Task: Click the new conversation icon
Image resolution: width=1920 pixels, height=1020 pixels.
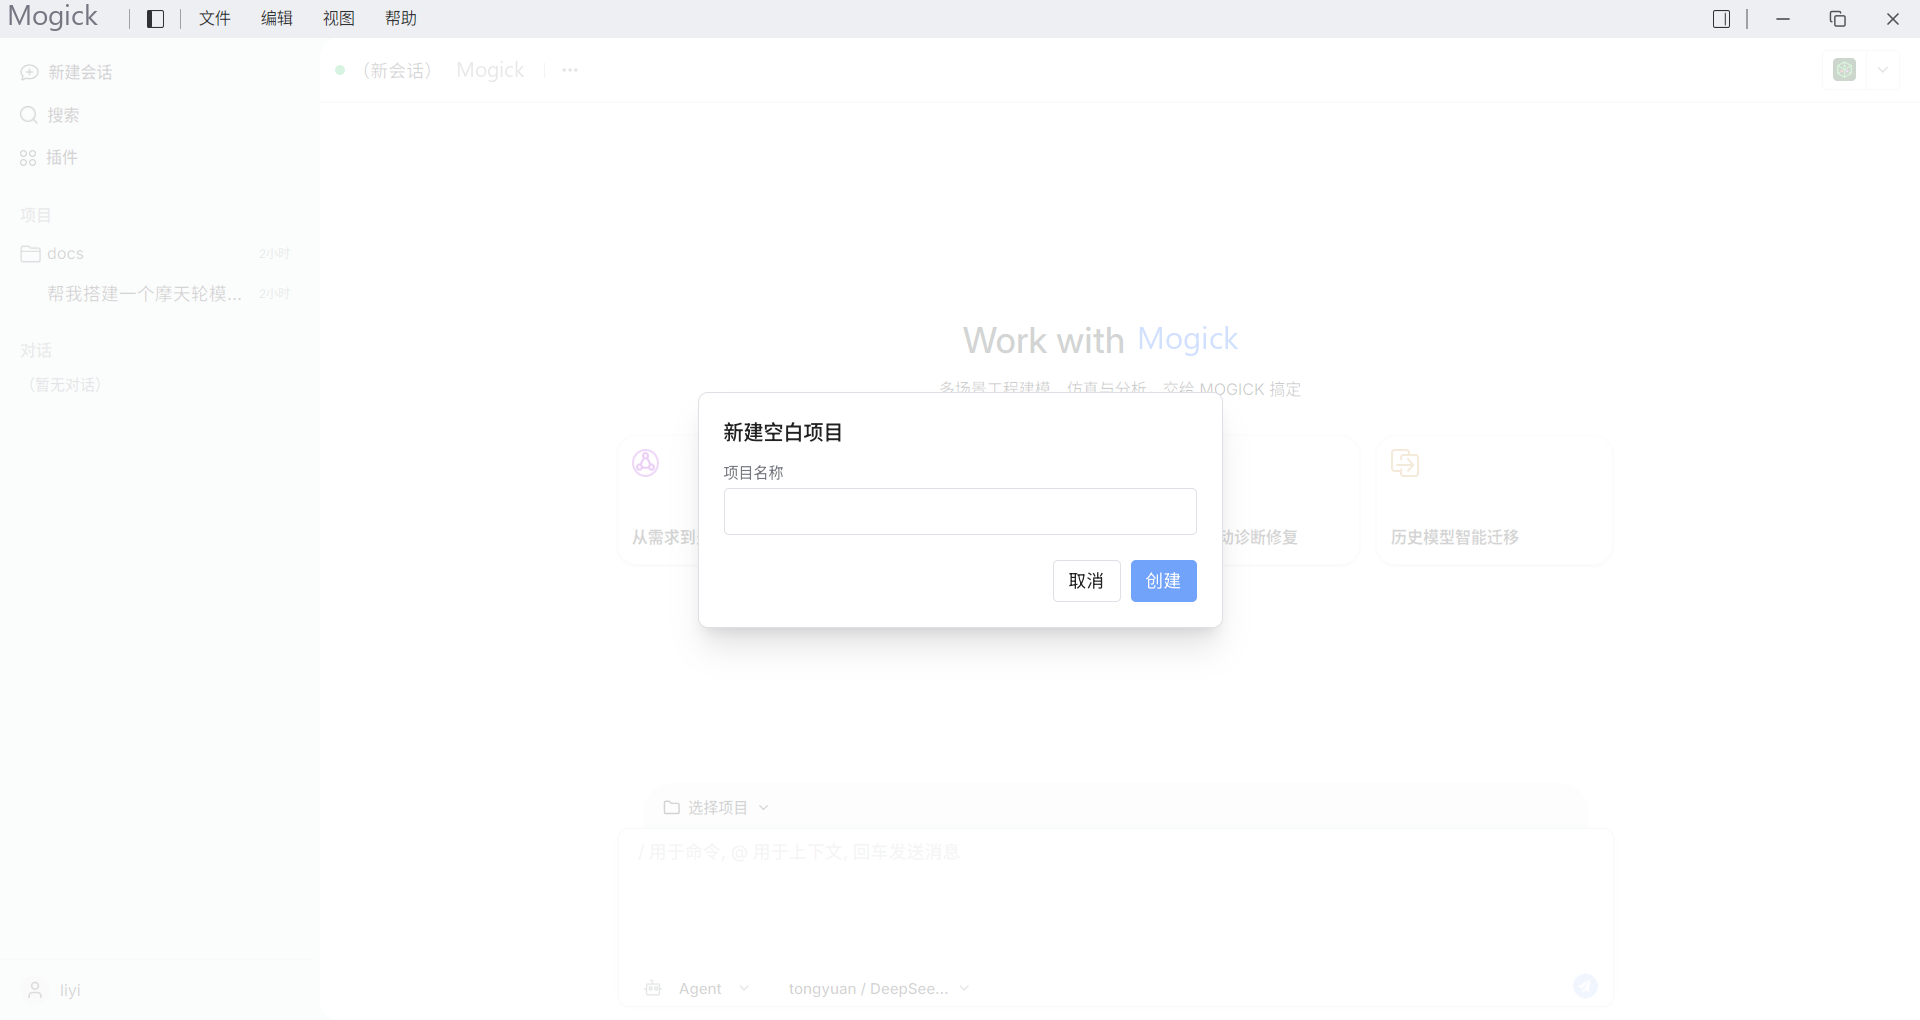Action: [29, 72]
